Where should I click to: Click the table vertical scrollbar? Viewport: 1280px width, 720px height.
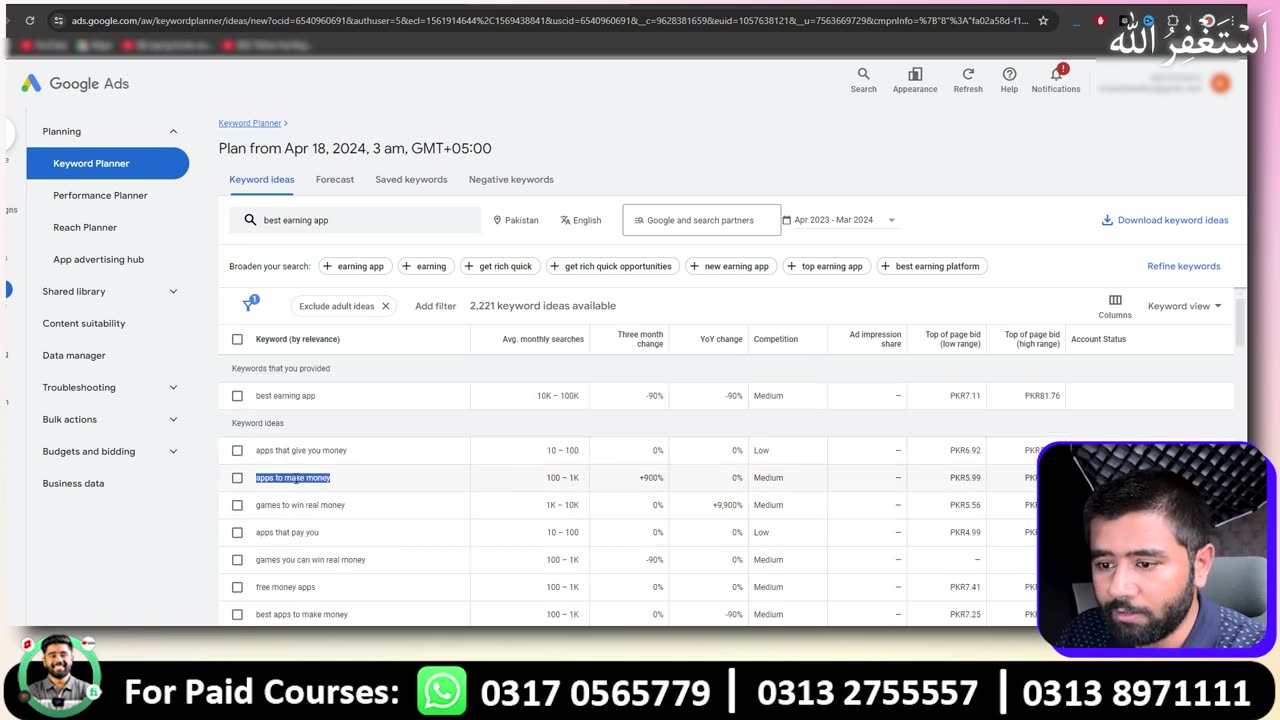pyautogui.click(x=1241, y=322)
